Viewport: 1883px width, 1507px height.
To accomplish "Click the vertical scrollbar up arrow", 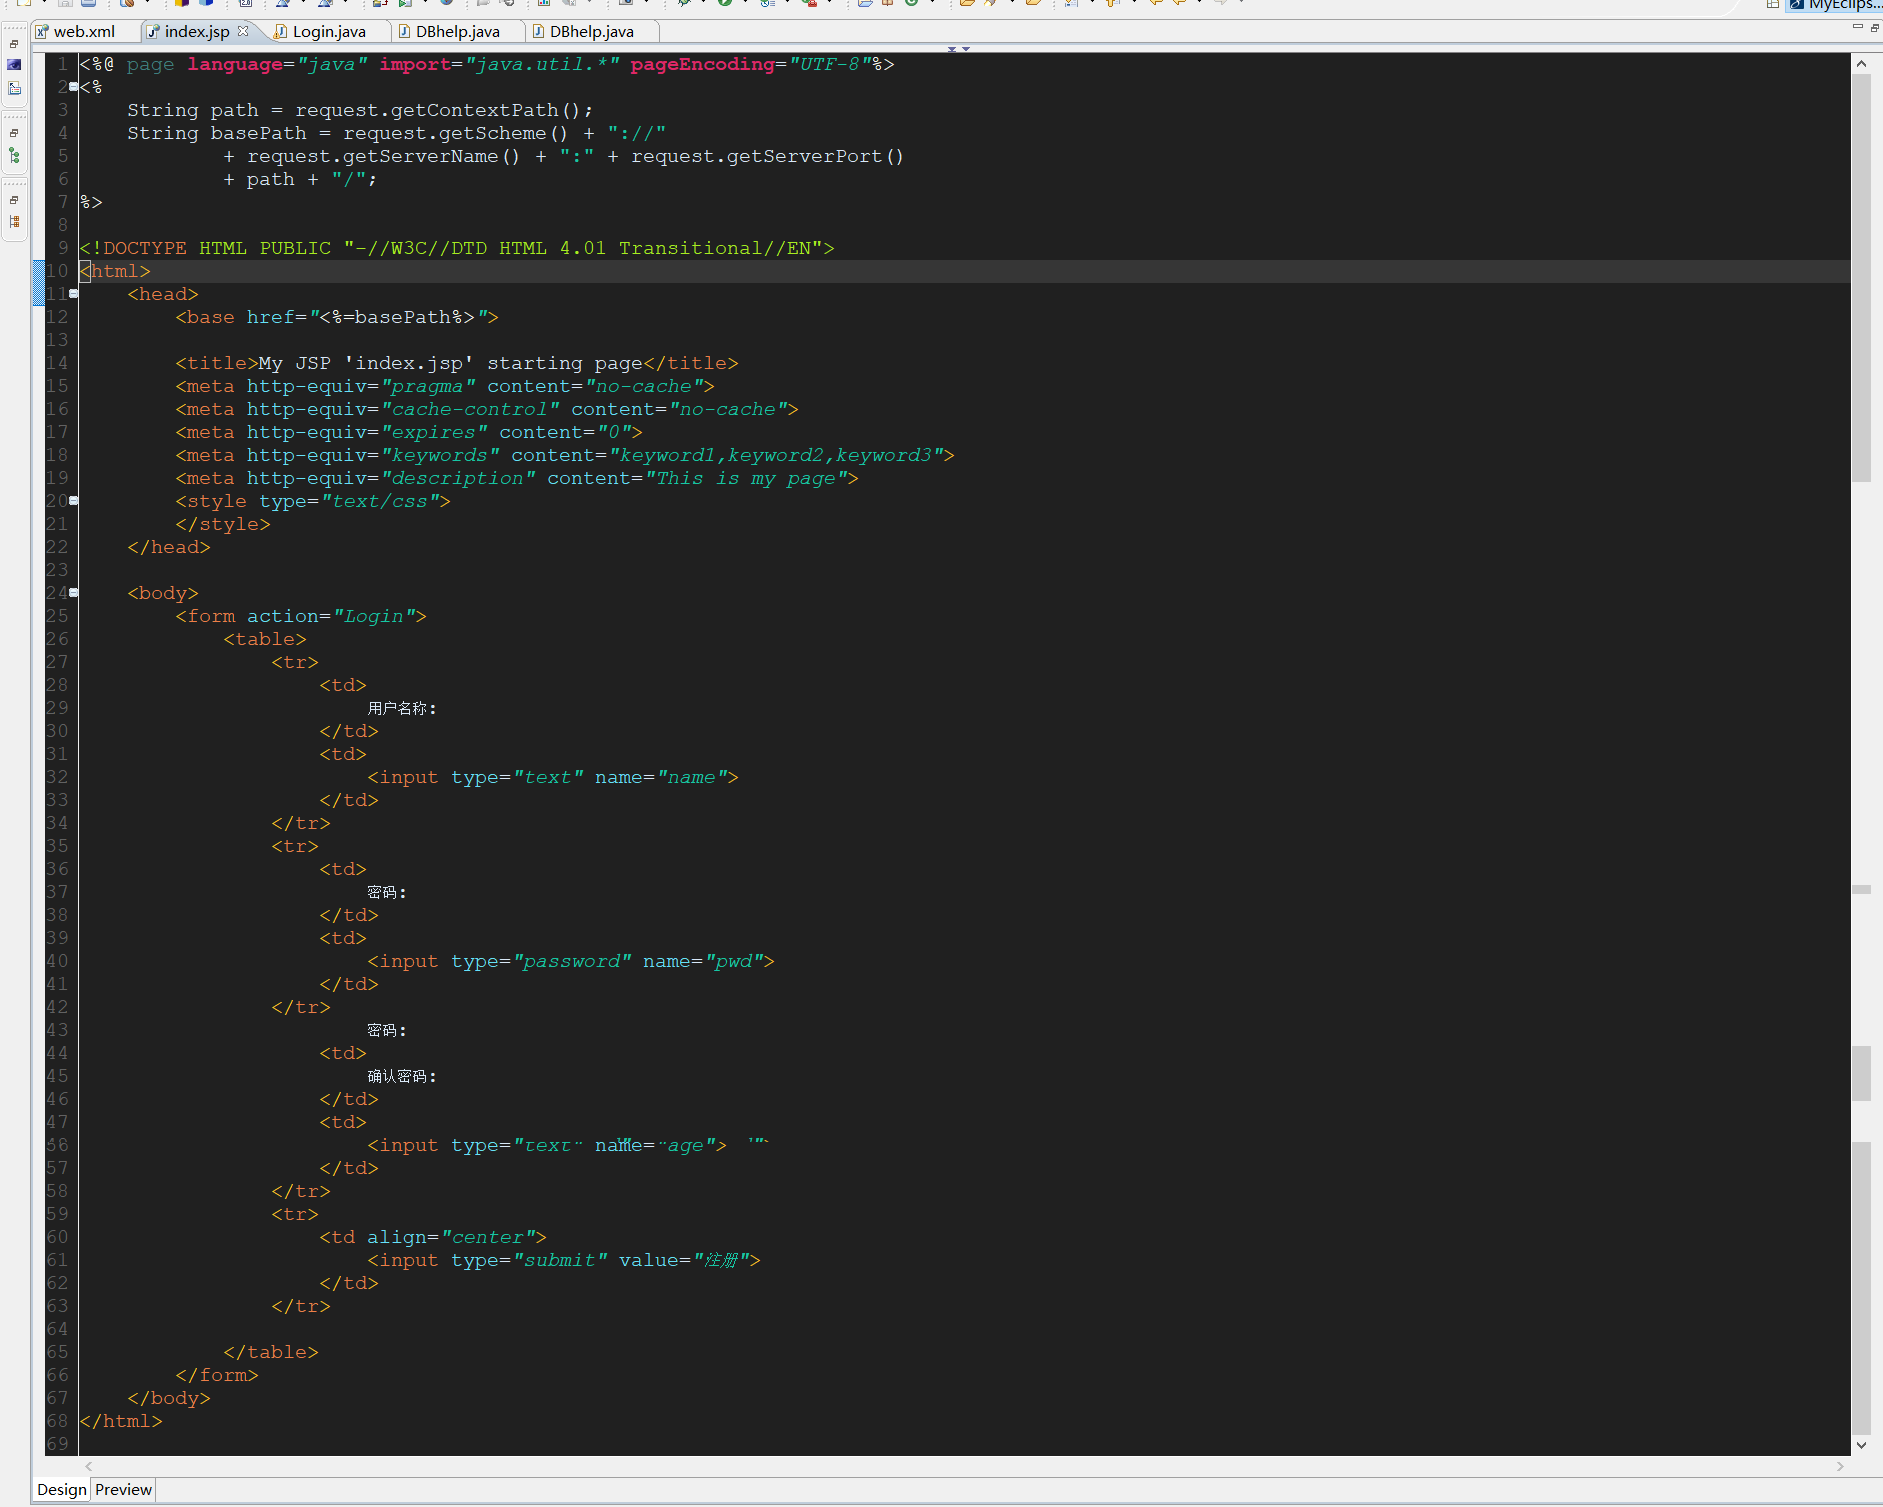I will pos(1861,64).
